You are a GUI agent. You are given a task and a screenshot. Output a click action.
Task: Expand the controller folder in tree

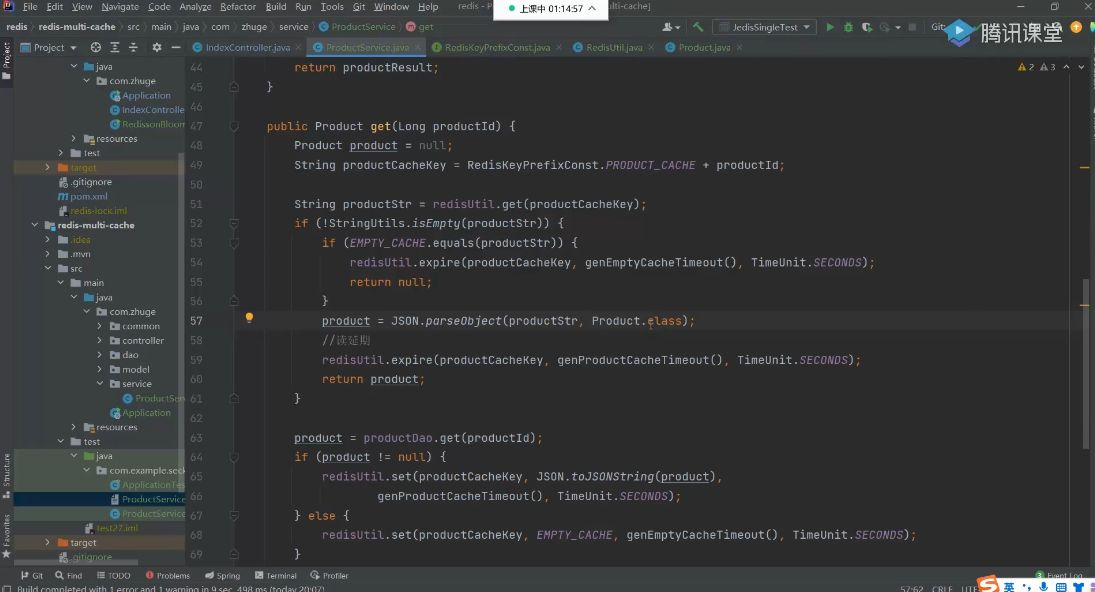click(101, 341)
